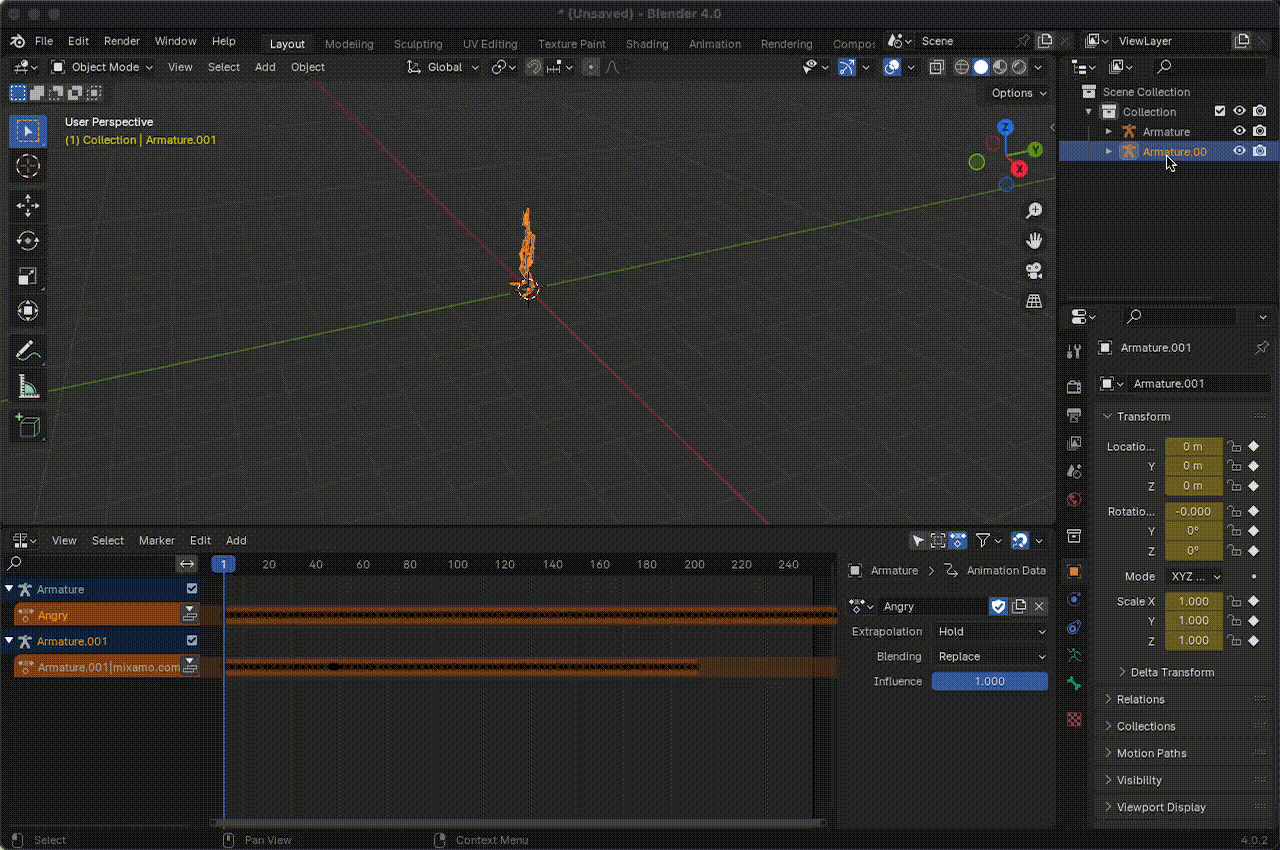Uncheck the Armature track checkbox in NLA
Viewport: 1280px width, 850px height.
[x=192, y=589]
